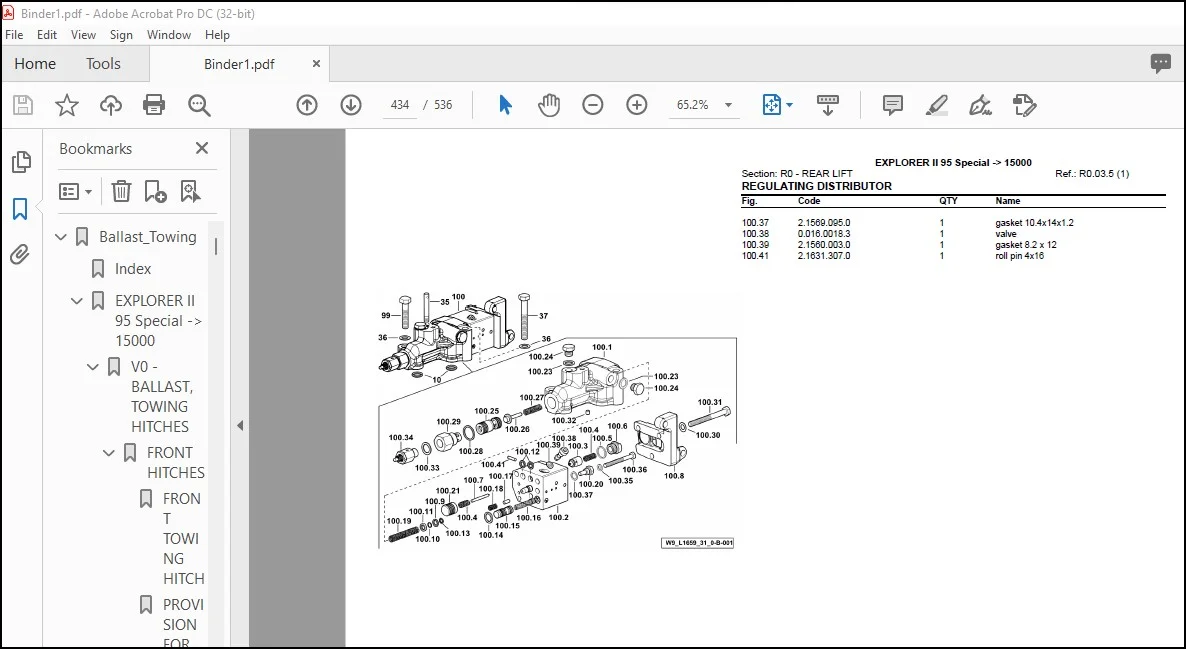
Task: Open the fit page options dropdown arrow
Action: 790,105
